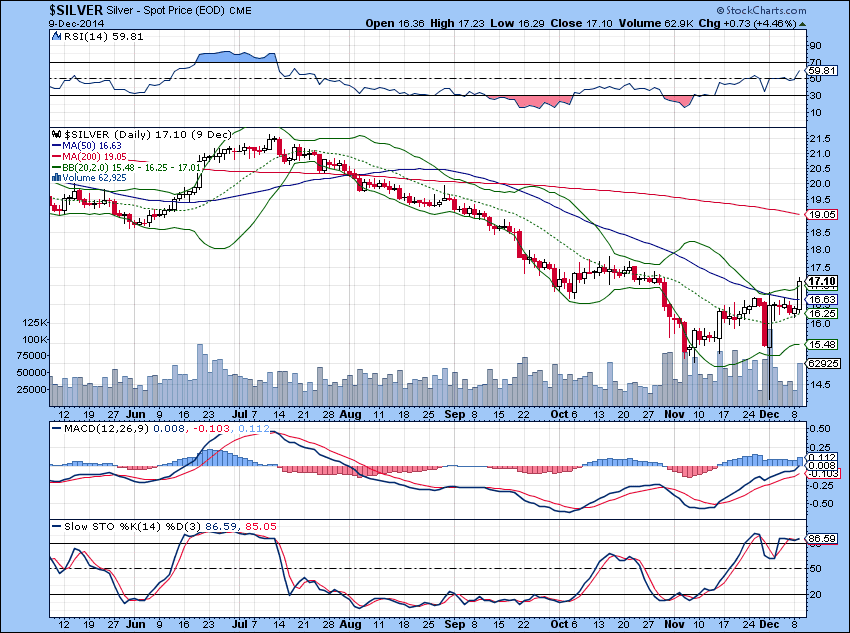Click the green 15.48 tag on price axis
The height and width of the screenshot is (633, 850).
point(822,344)
